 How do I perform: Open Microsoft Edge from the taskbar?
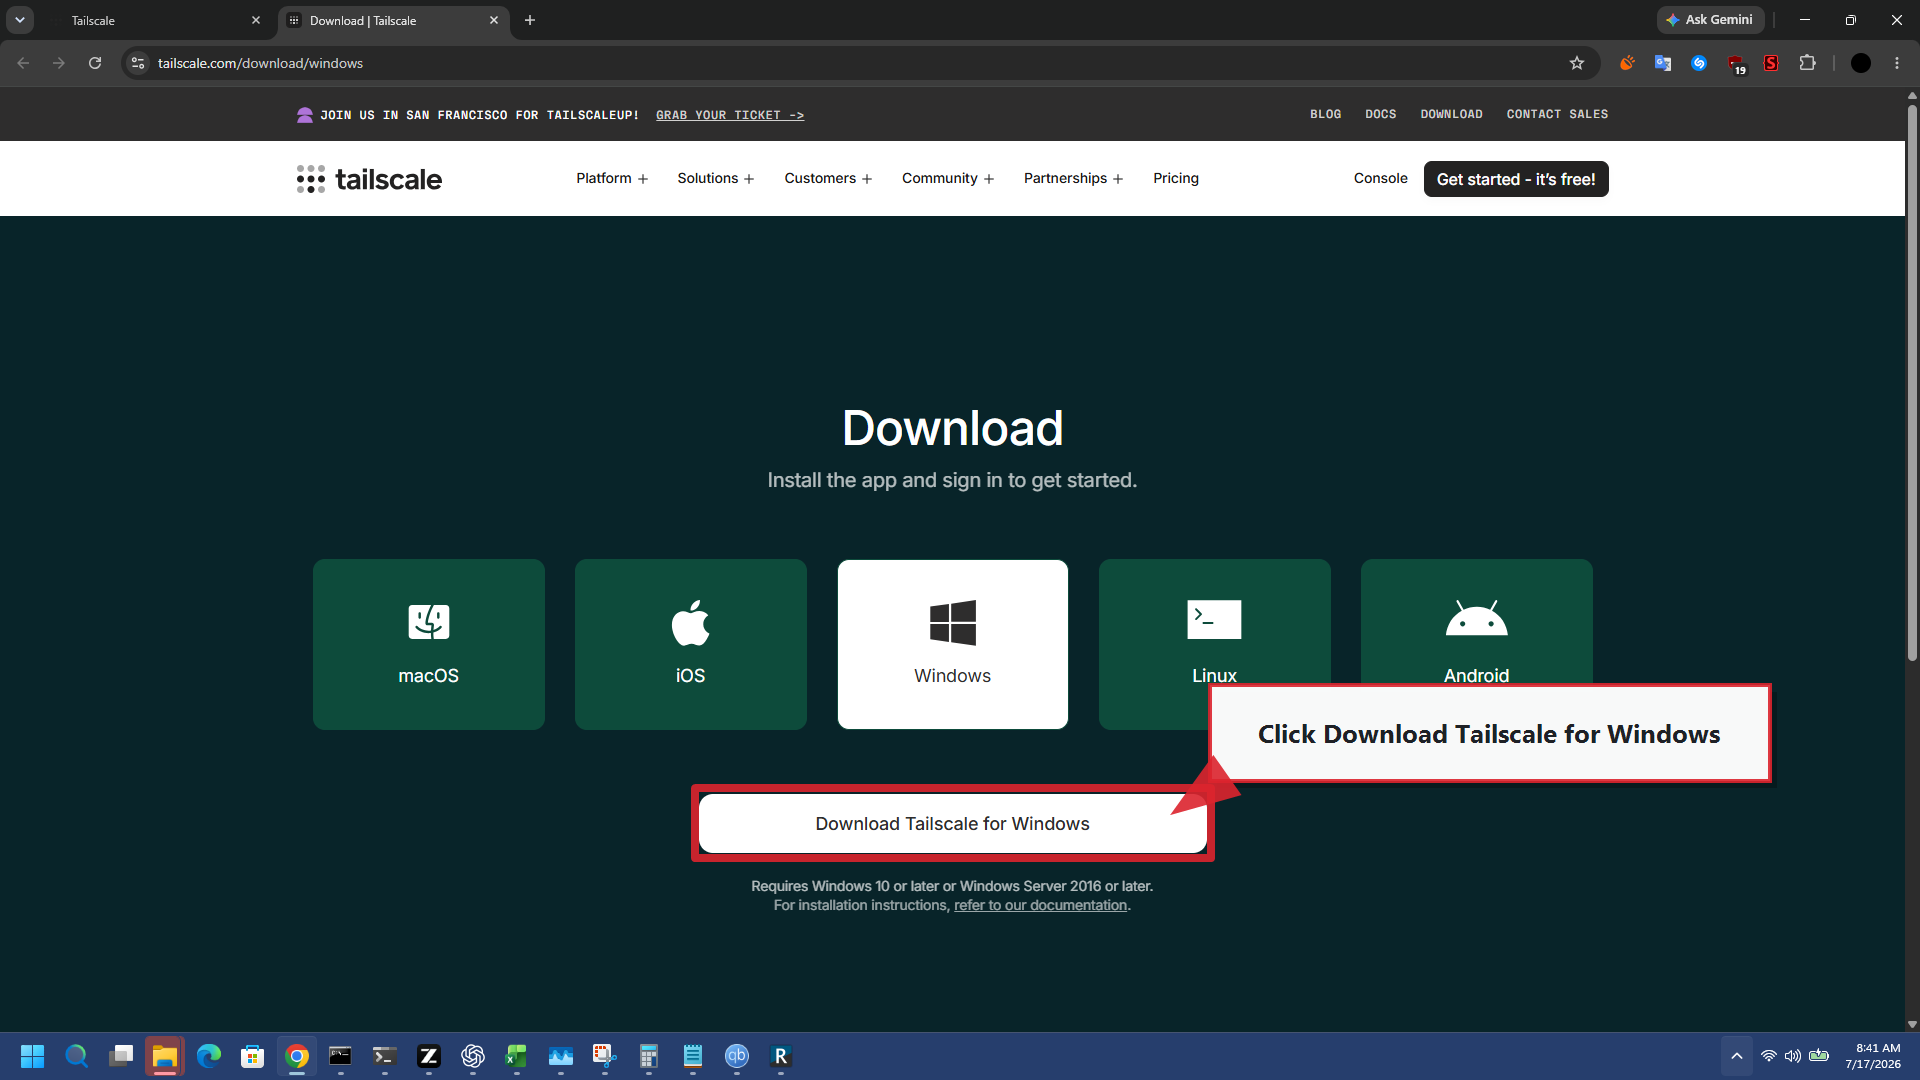pos(209,1056)
